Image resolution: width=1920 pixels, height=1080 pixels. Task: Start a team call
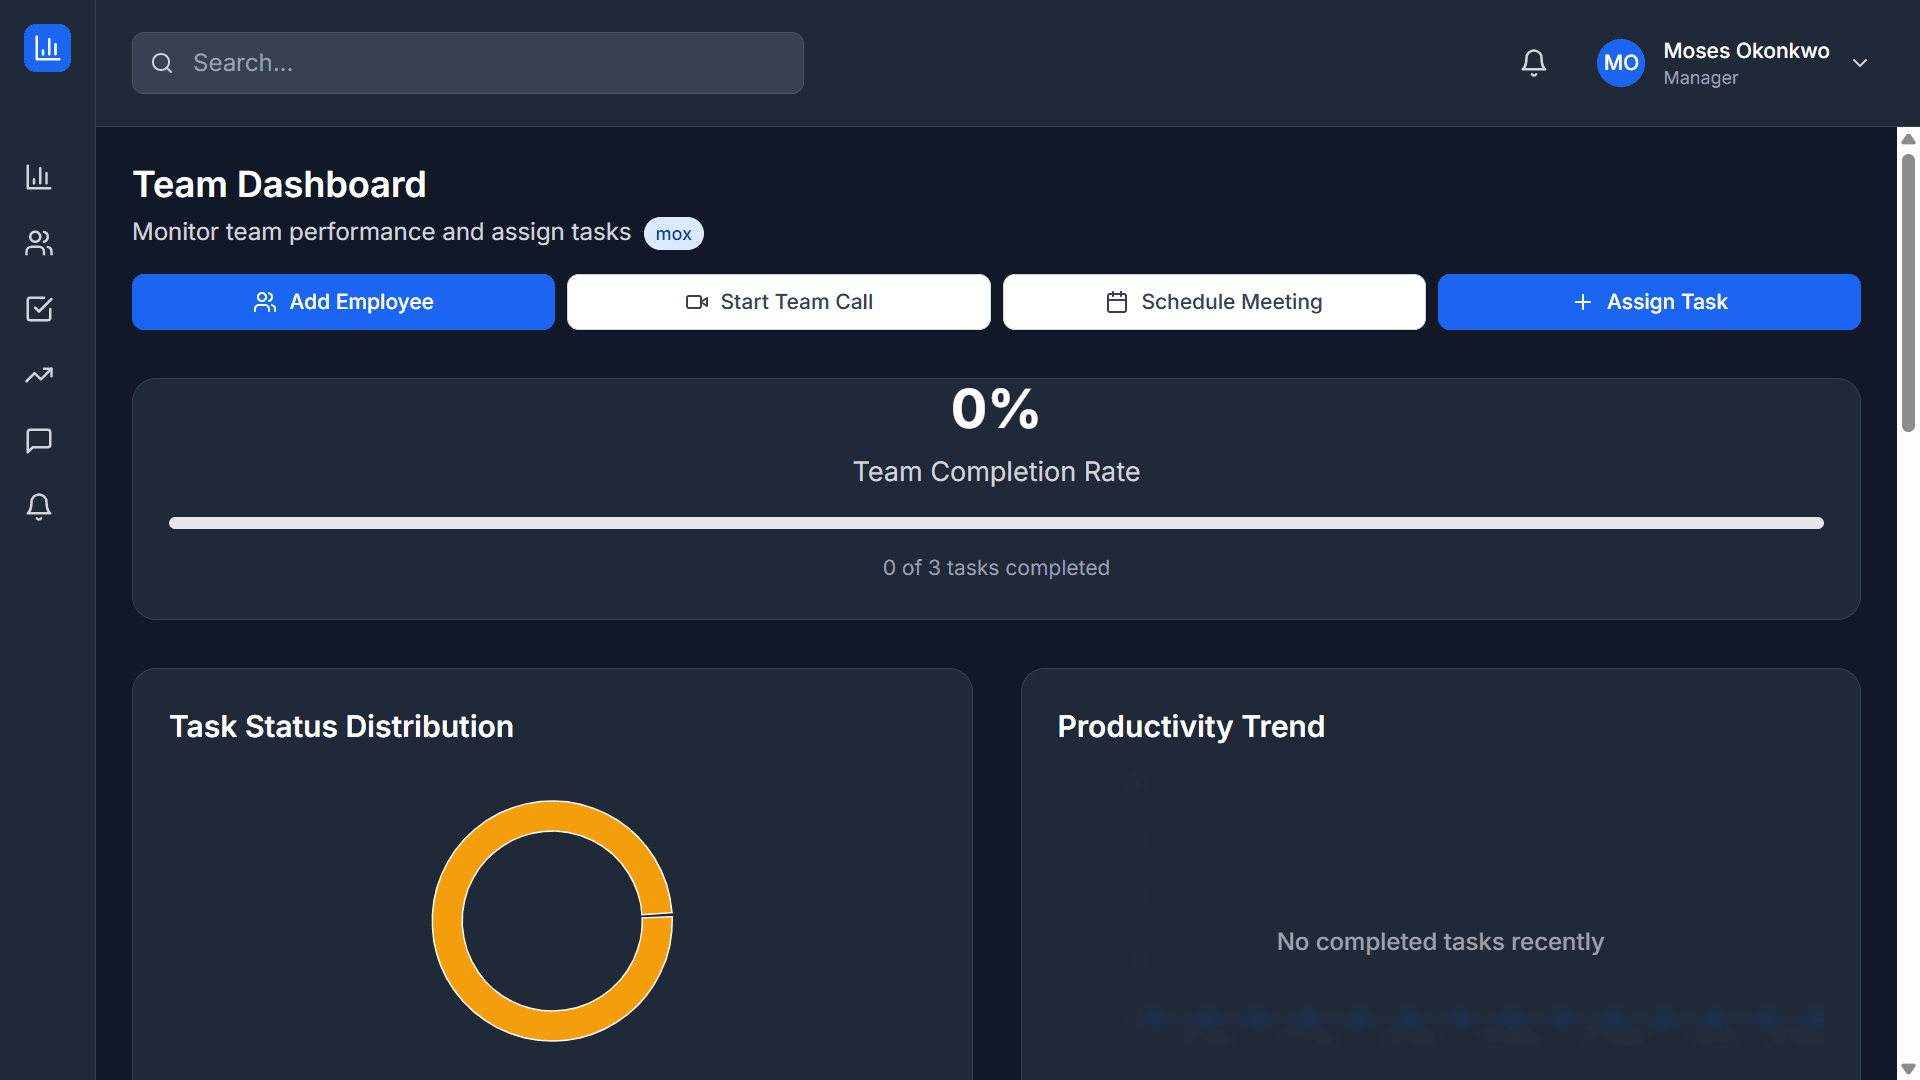tap(778, 301)
